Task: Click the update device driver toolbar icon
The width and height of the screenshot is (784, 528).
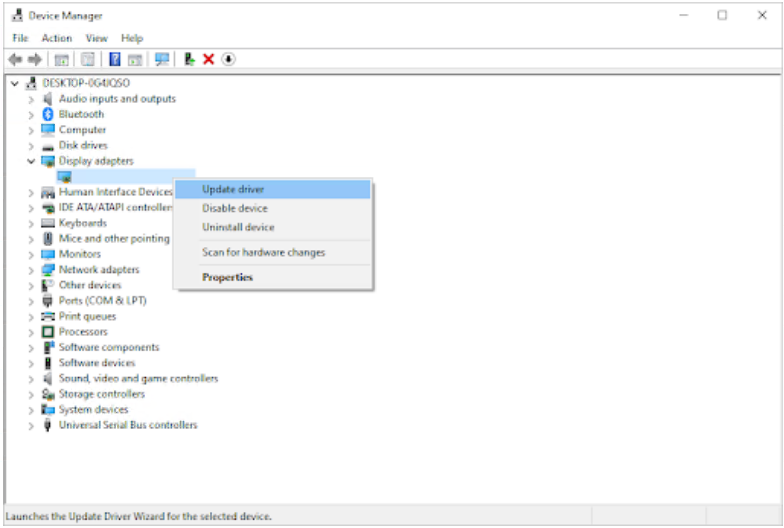Action: click(189, 59)
